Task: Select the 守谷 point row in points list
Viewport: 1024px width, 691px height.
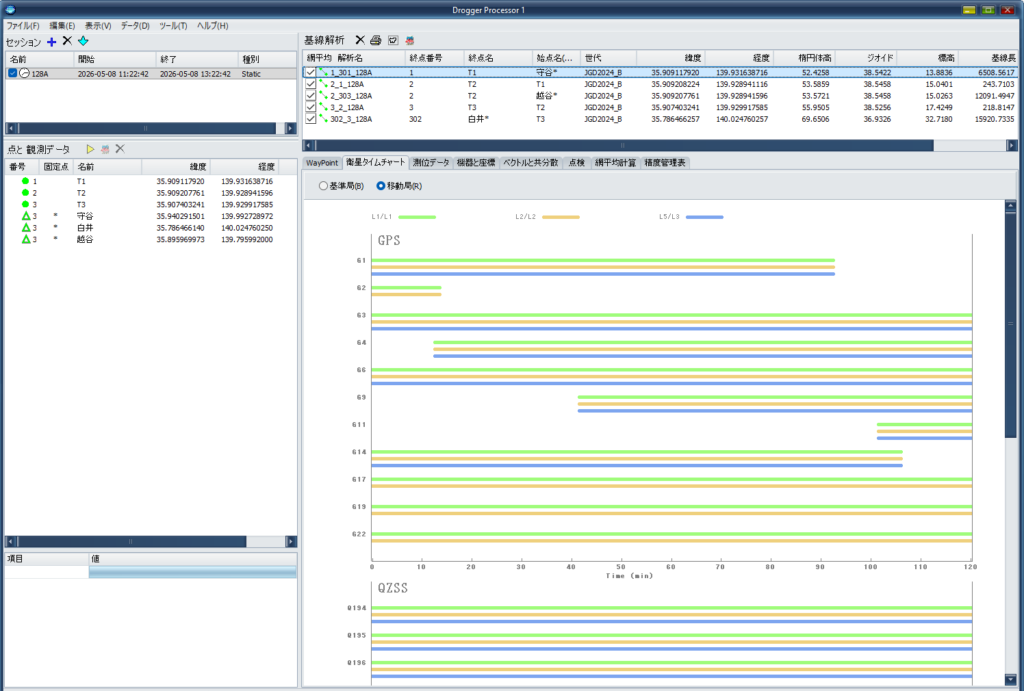Action: tap(151, 216)
